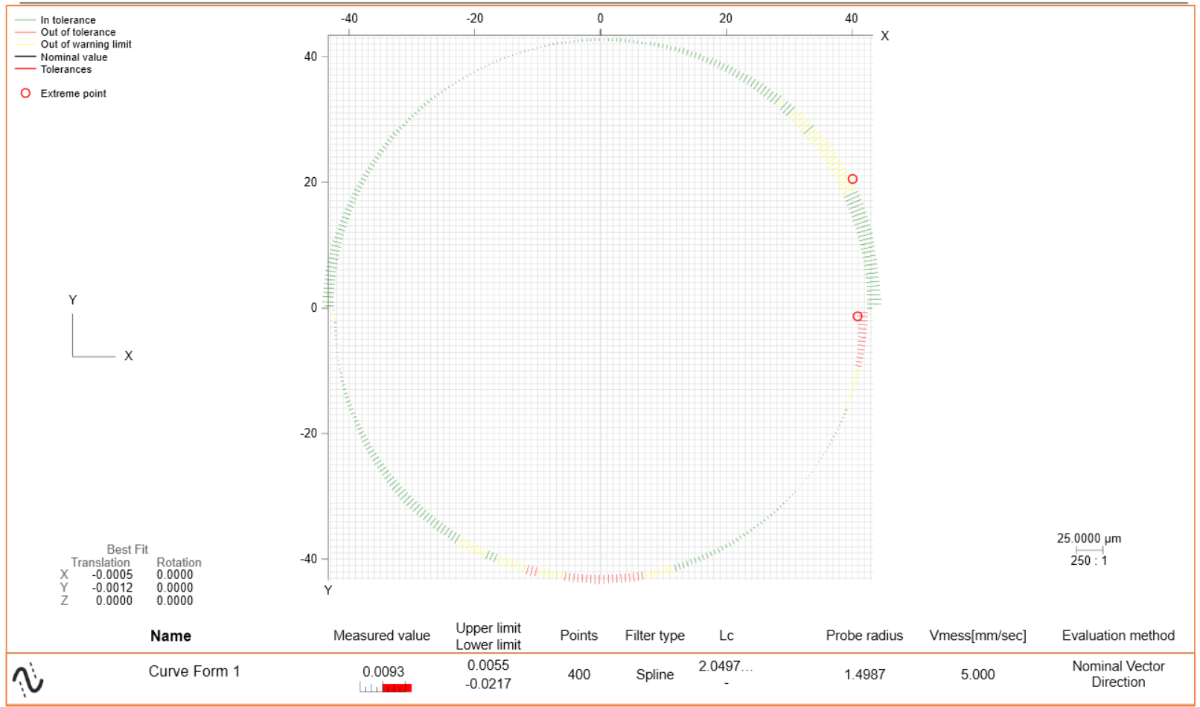Image resolution: width=1200 pixels, height=707 pixels.
Task: Click the left axis label '-20'
Action: coord(310,433)
